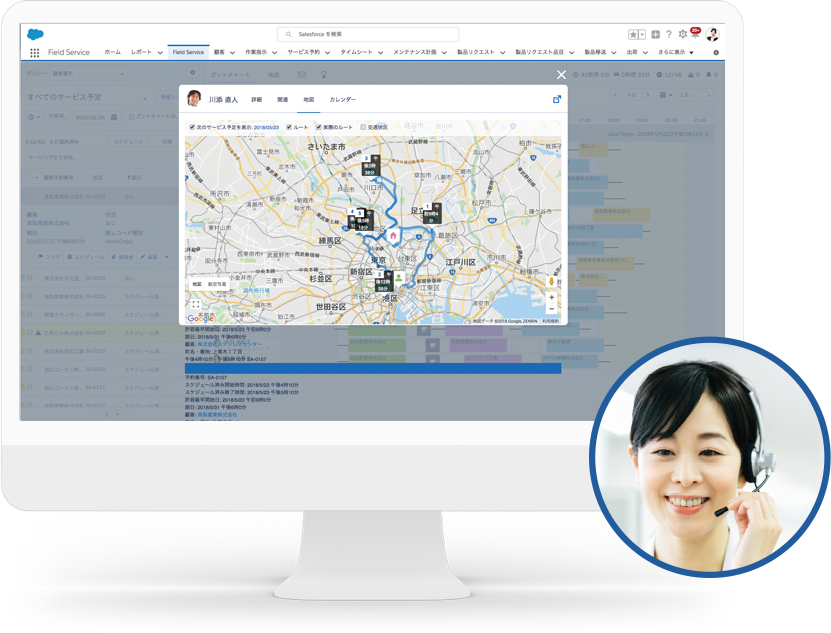Expand the メンテナンス計画 tab dropdown chevron

(x=444, y=52)
